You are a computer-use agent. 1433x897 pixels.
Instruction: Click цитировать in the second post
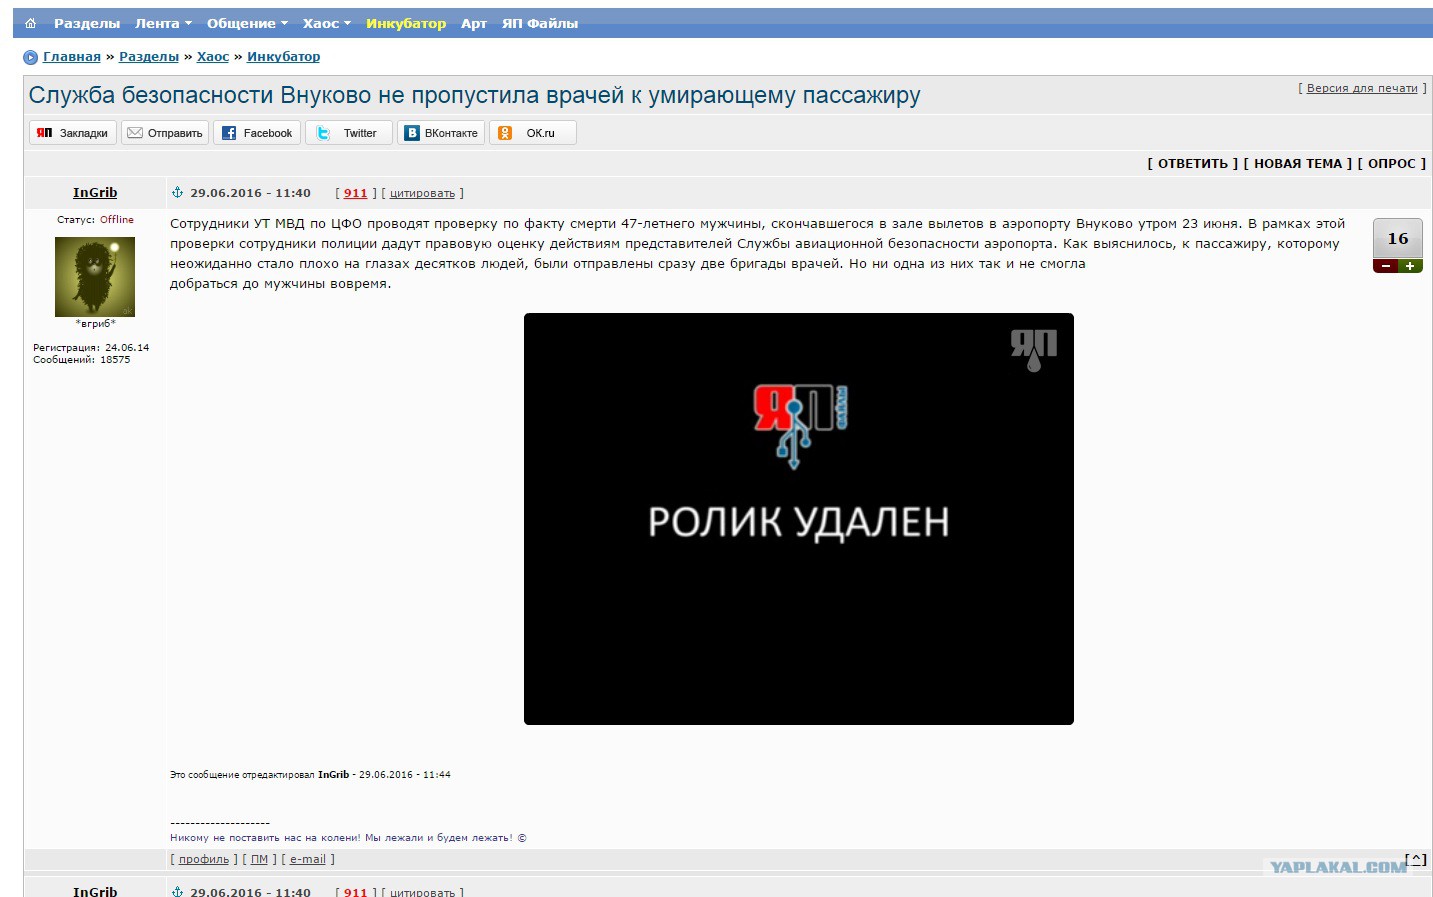coord(422,892)
